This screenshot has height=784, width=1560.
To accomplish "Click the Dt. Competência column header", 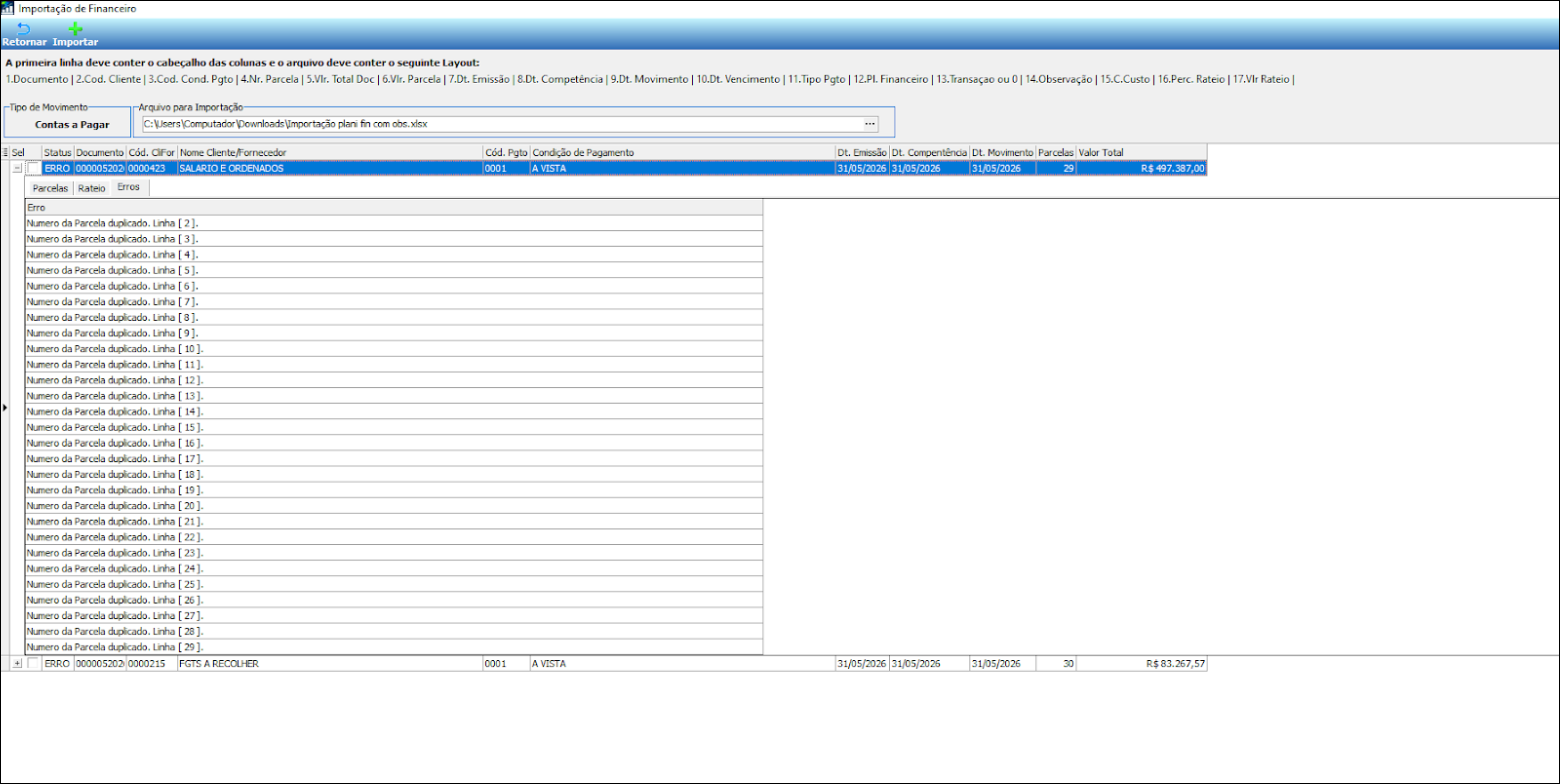I will (x=929, y=152).
